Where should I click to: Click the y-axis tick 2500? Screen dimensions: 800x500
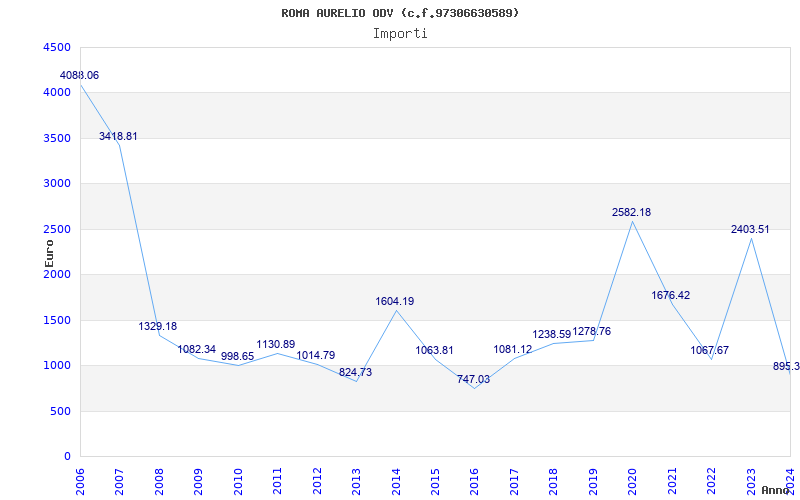[x=58, y=229]
